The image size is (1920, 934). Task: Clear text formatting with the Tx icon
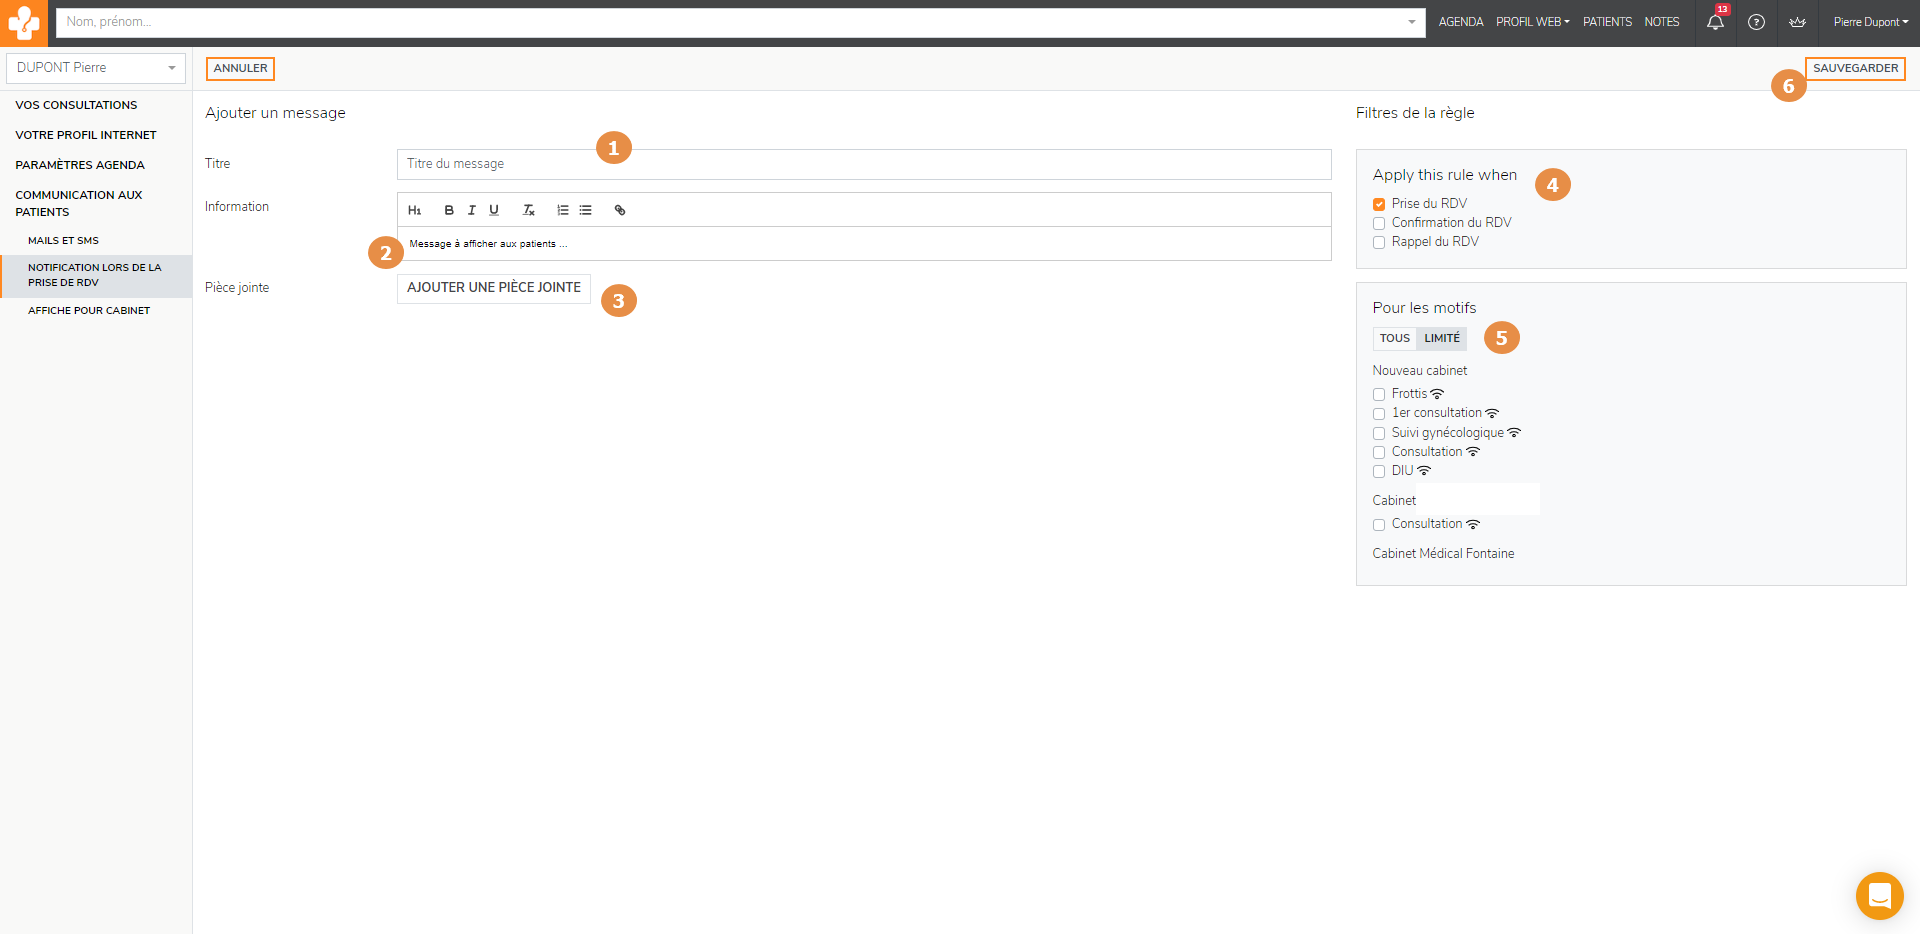[x=529, y=210]
